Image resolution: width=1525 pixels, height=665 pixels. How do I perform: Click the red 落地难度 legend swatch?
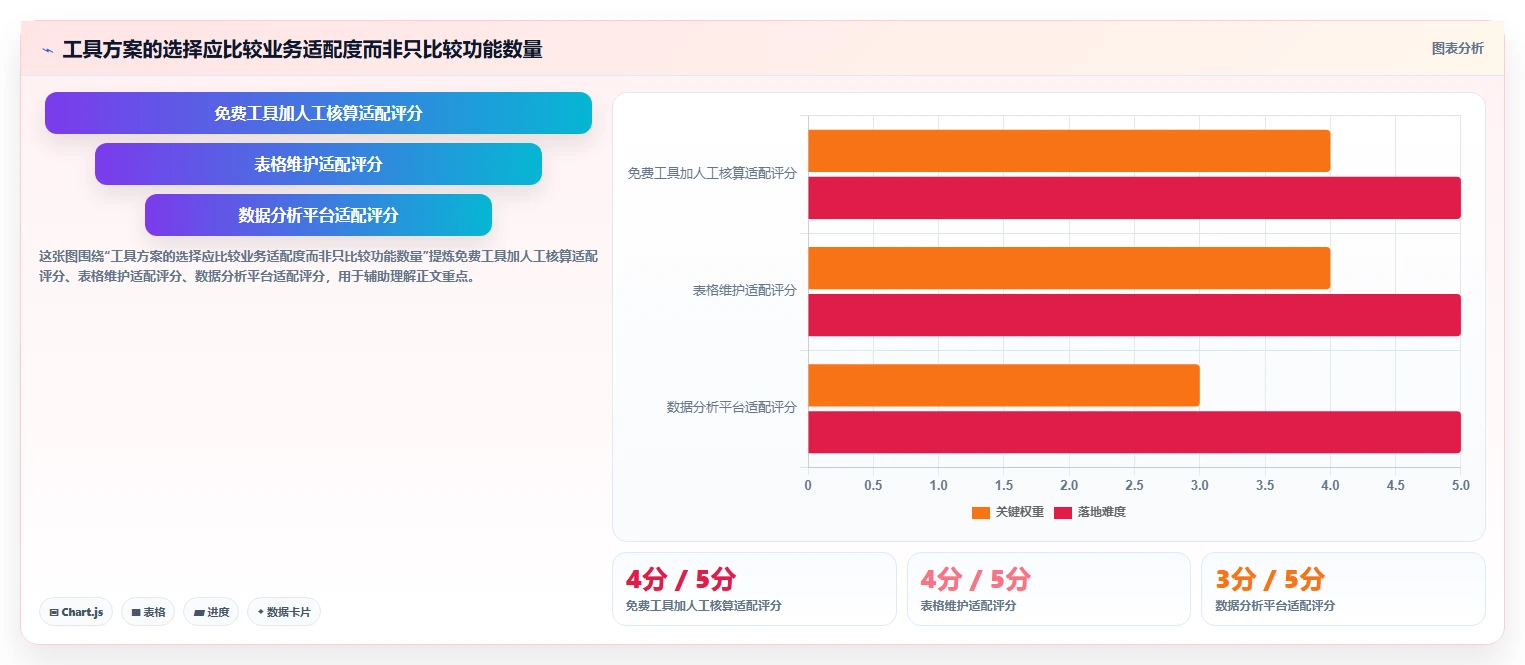click(x=1063, y=513)
